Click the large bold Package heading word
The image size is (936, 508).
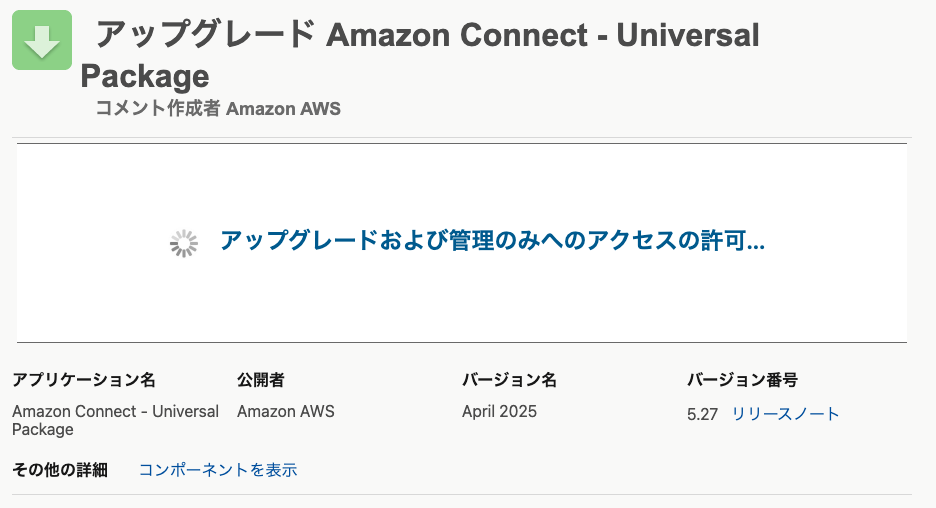145,76
